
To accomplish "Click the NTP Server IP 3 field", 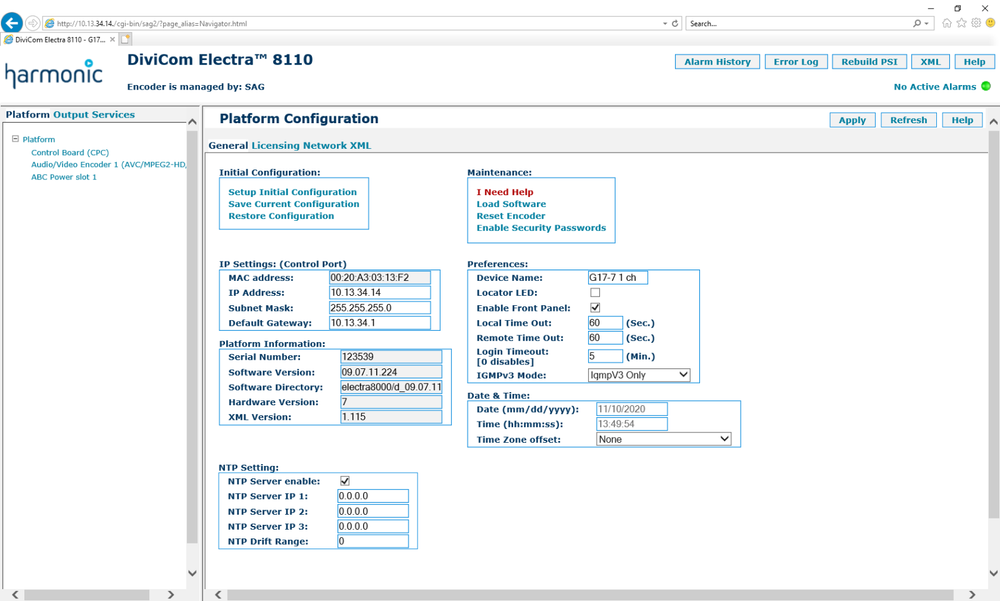I will point(372,526).
